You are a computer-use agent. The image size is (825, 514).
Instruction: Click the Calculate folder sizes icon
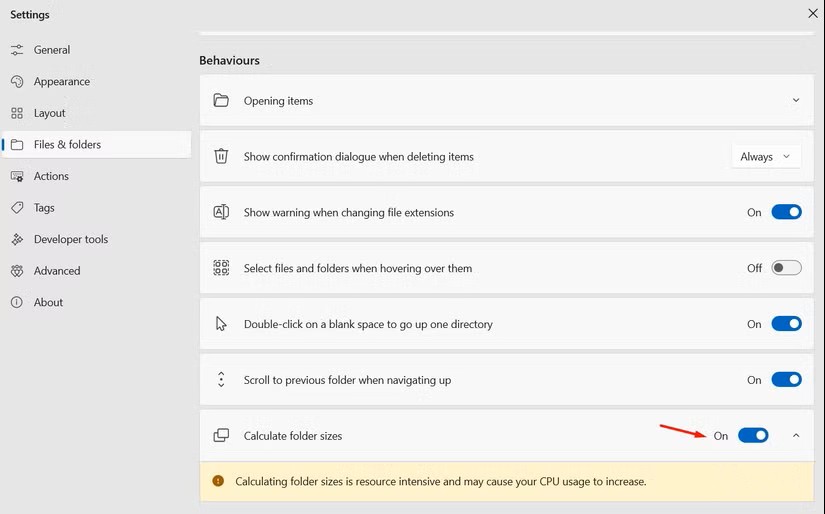pos(222,436)
